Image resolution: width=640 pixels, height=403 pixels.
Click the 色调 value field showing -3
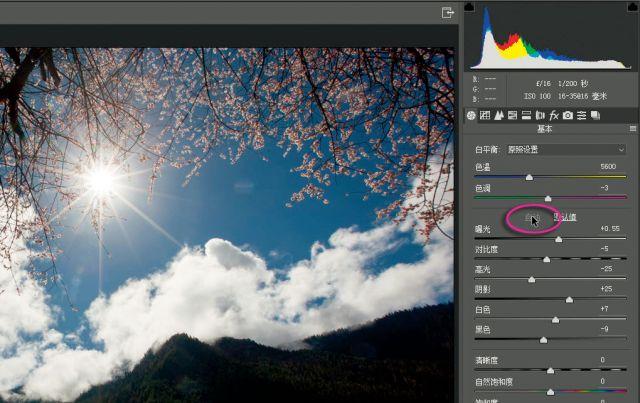coord(604,188)
